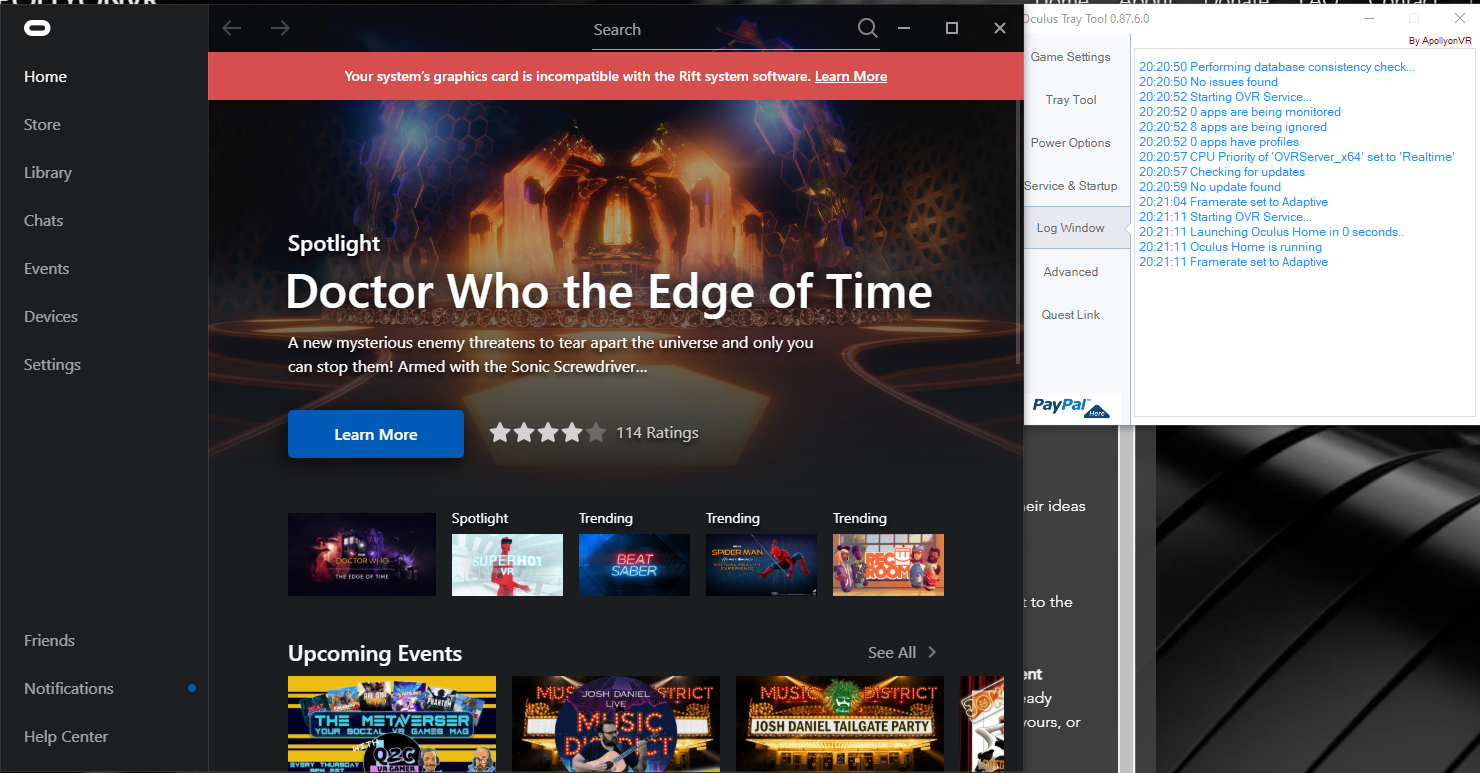Click log line about CPU Priority Realtime
Viewport: 1480px width, 773px height.
pyautogui.click(x=1297, y=157)
